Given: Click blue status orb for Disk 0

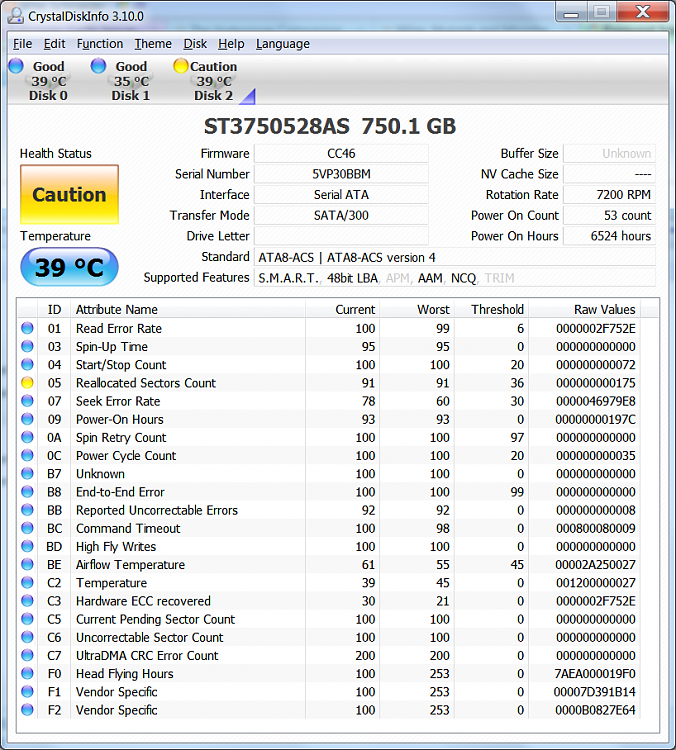Looking at the screenshot, I should tap(16, 66).
